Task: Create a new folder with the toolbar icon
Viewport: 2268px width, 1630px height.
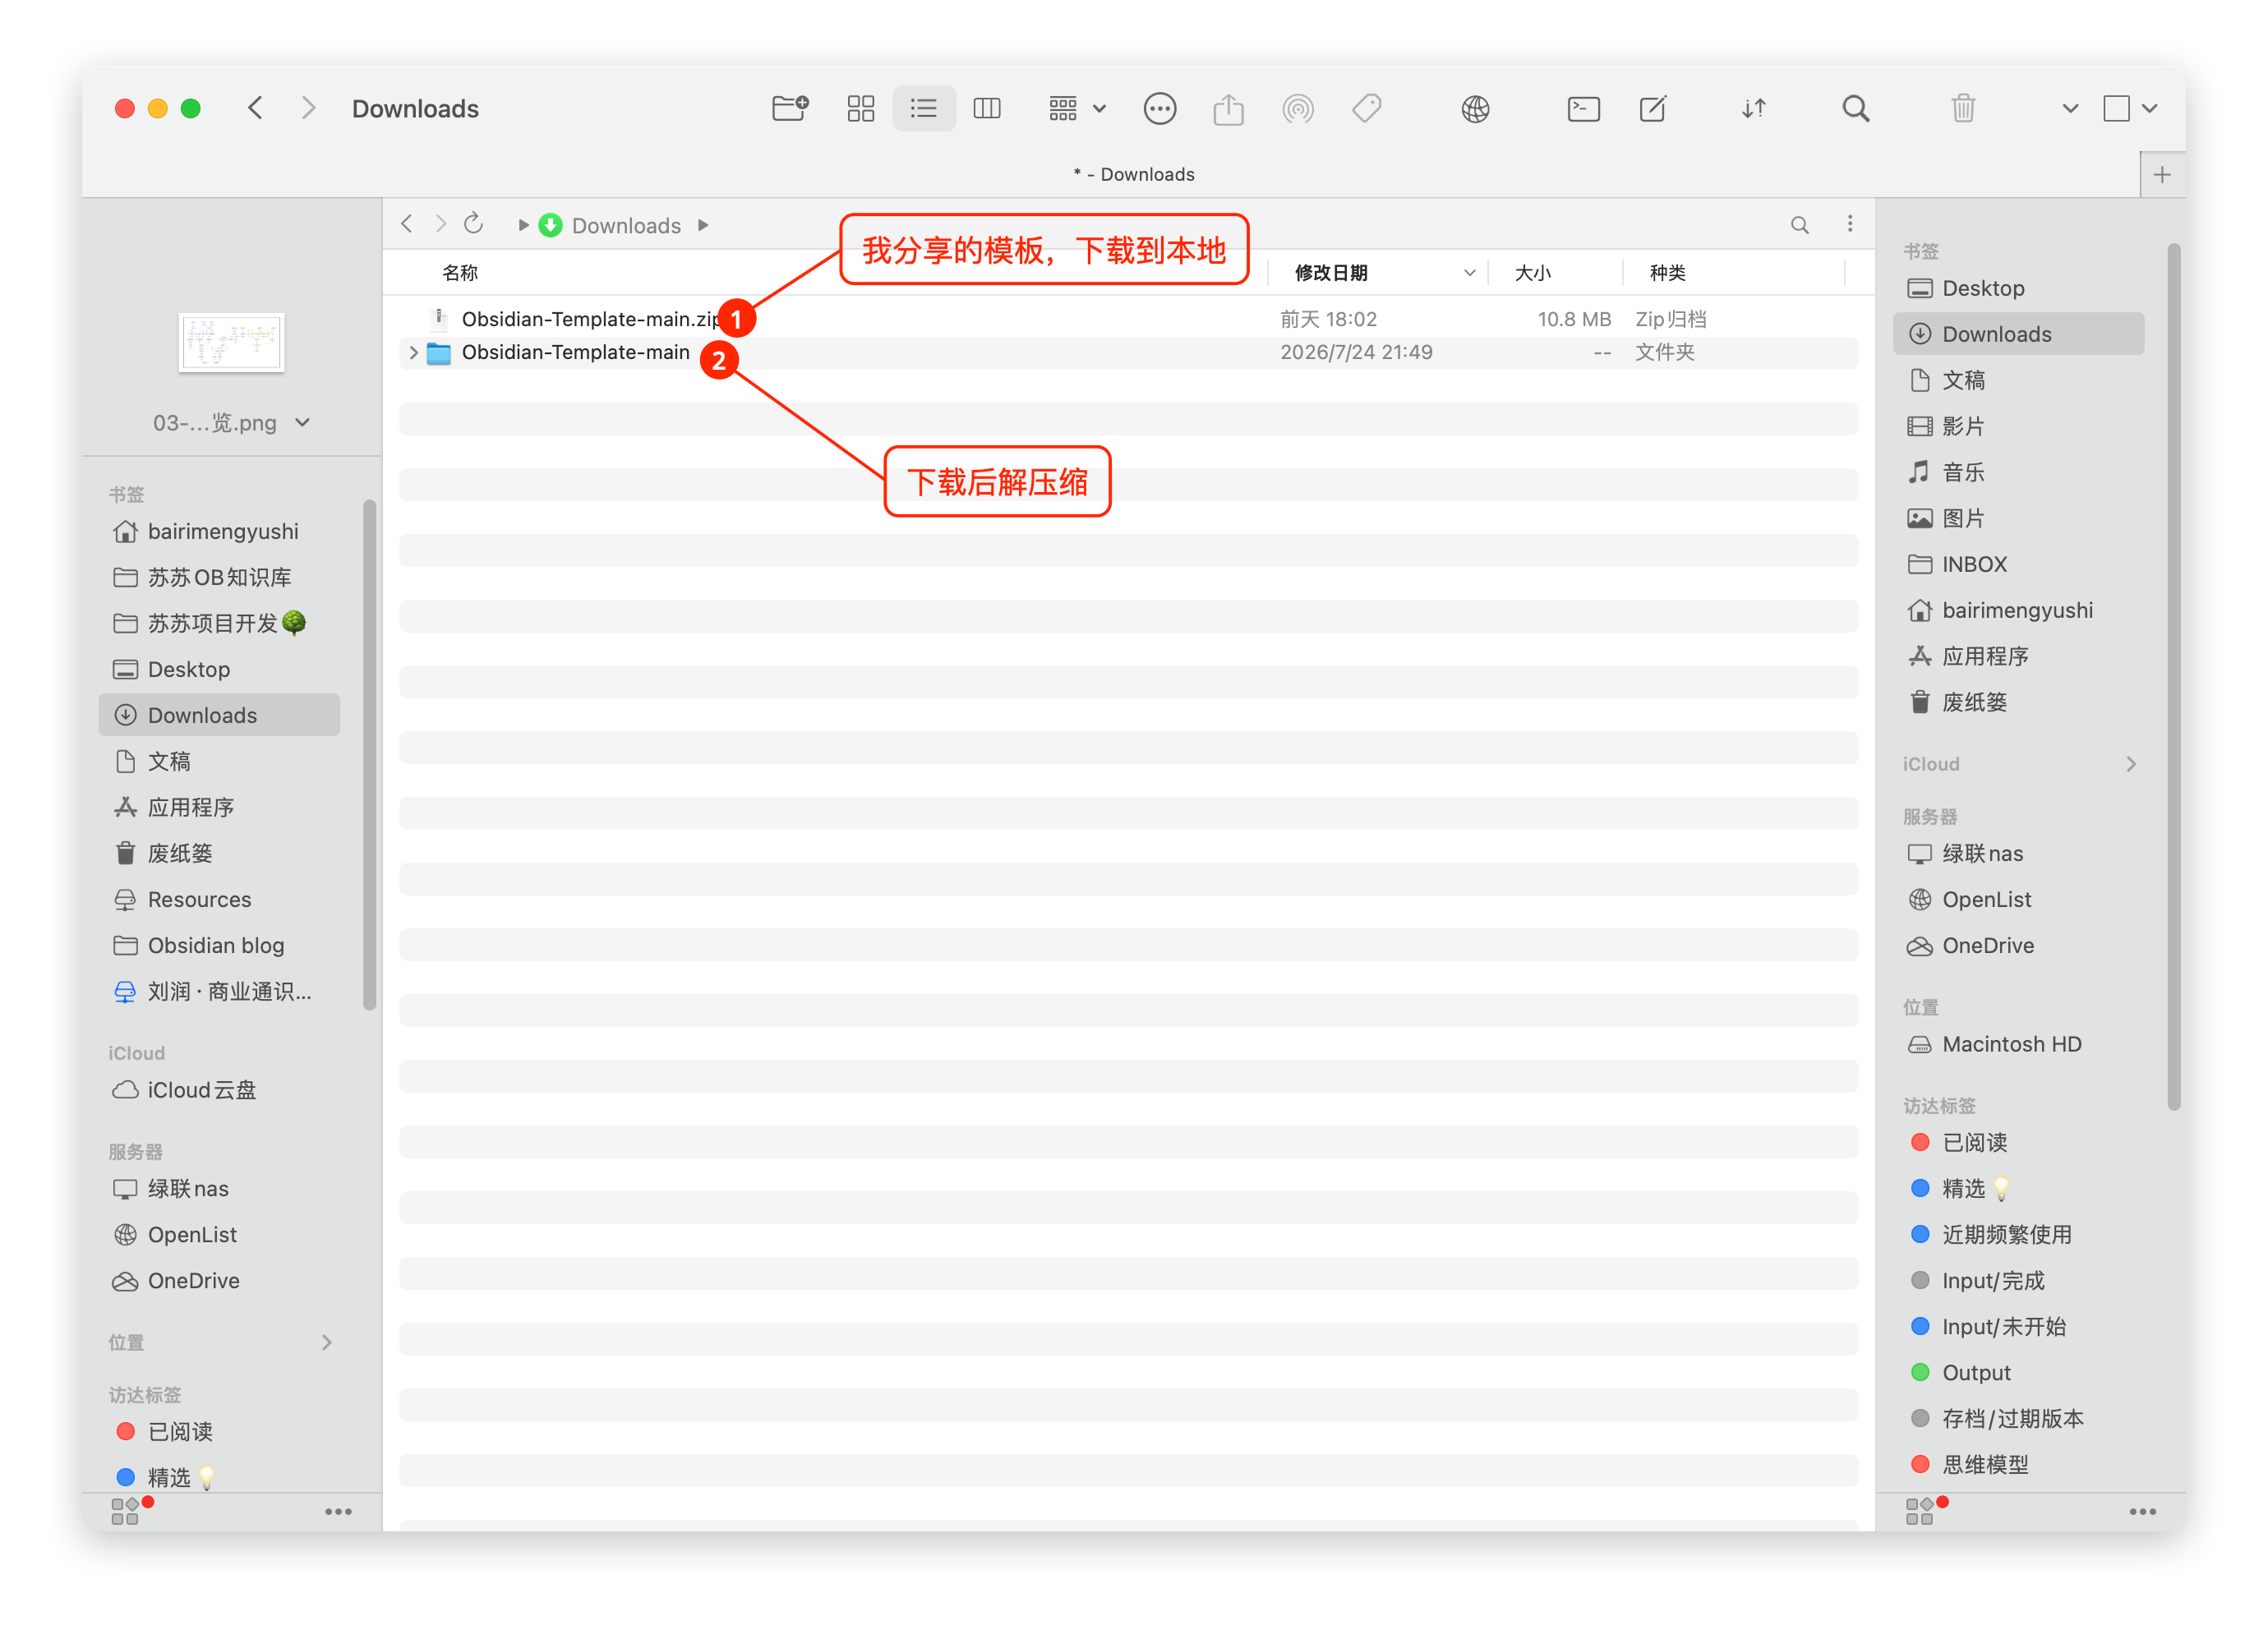Action: pos(790,108)
